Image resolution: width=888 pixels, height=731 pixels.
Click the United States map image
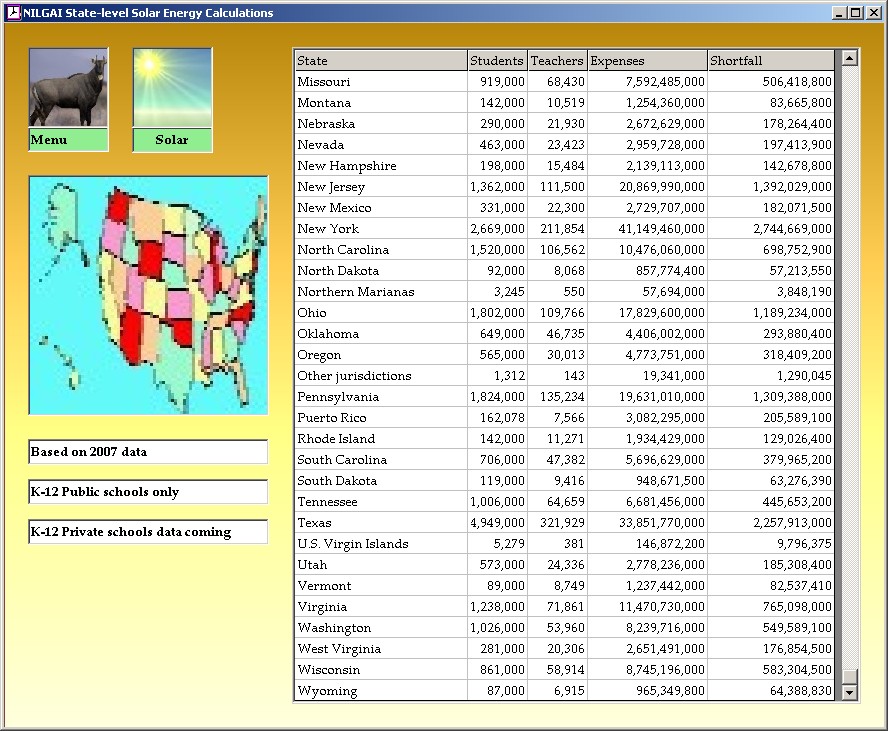click(x=148, y=295)
